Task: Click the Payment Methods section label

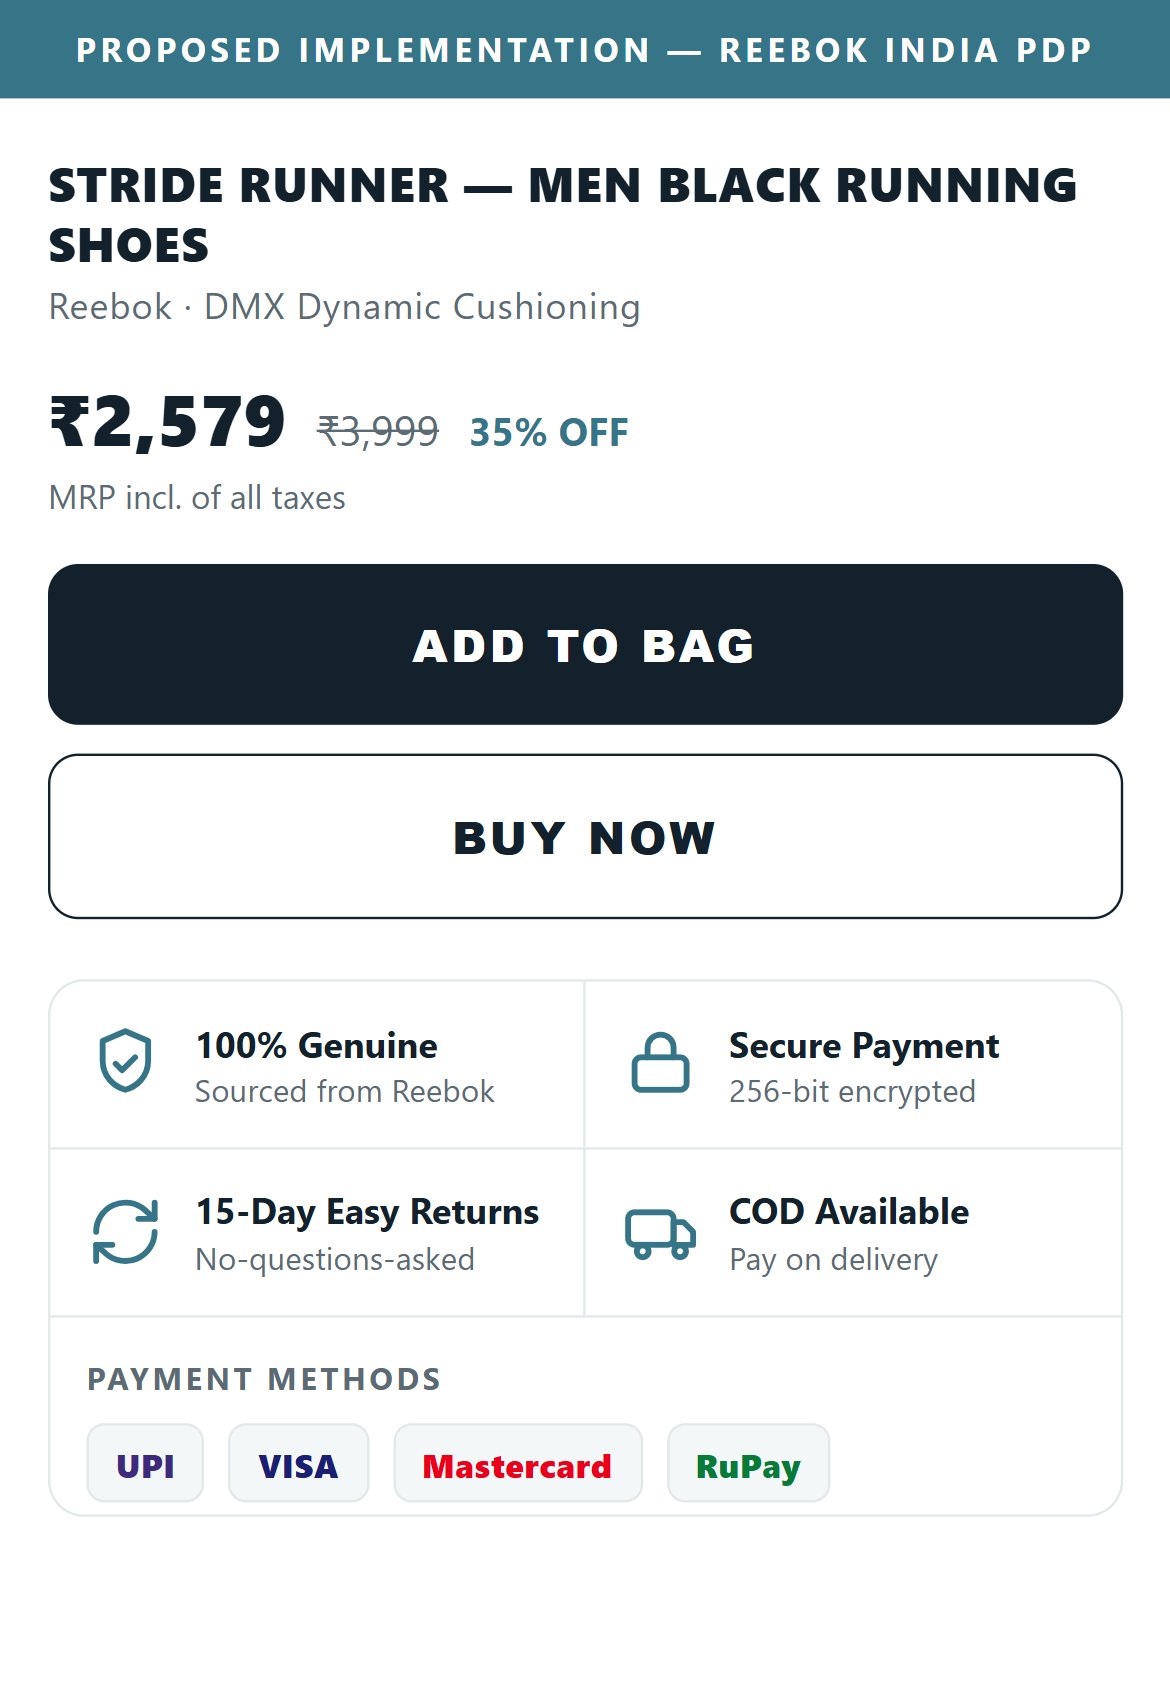Action: 264,1379
